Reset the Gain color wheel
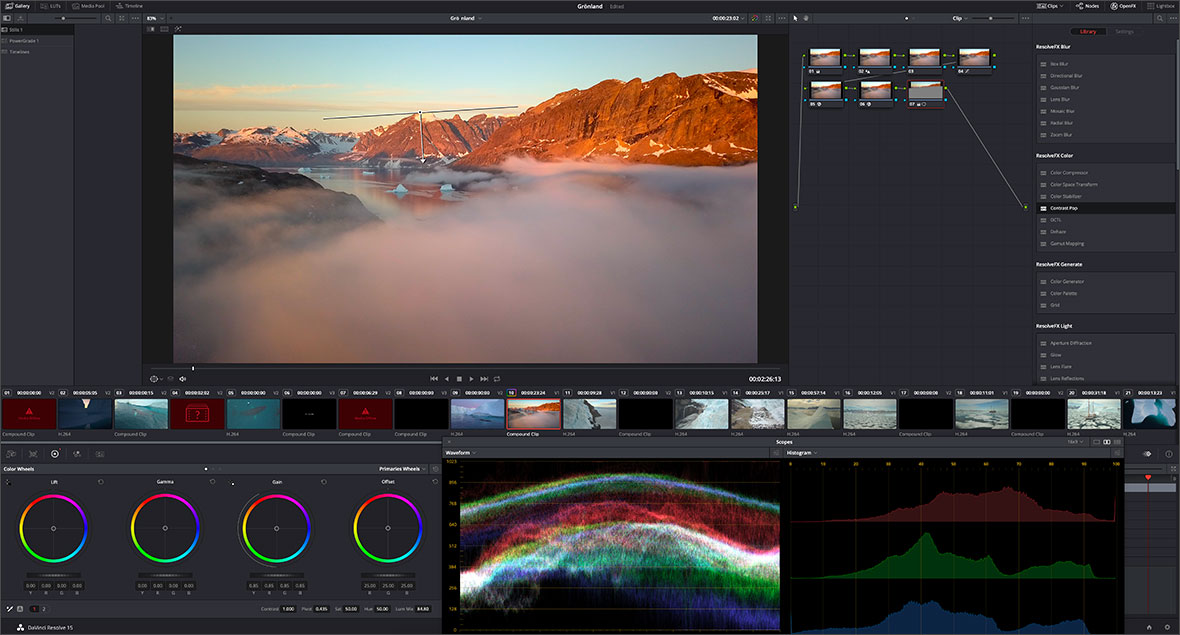 click(x=323, y=482)
